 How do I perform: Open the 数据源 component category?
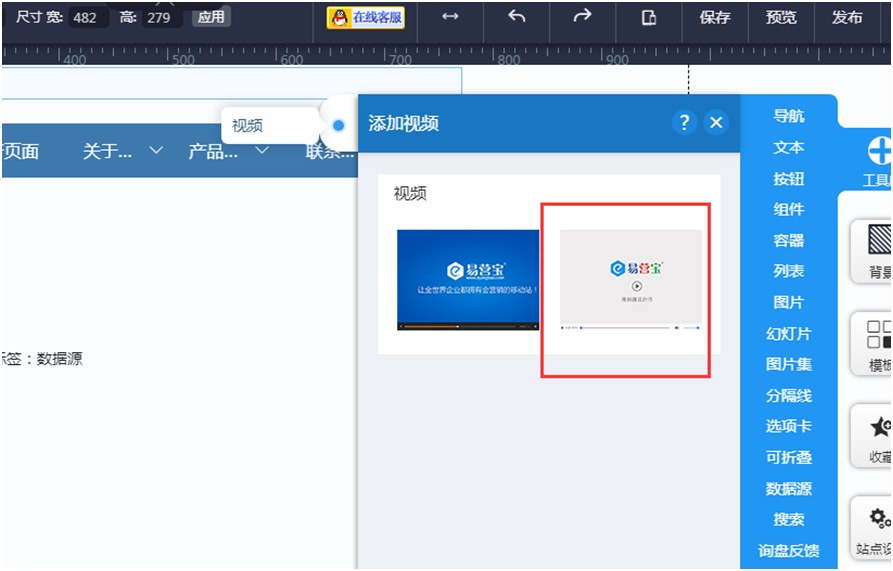click(x=789, y=489)
